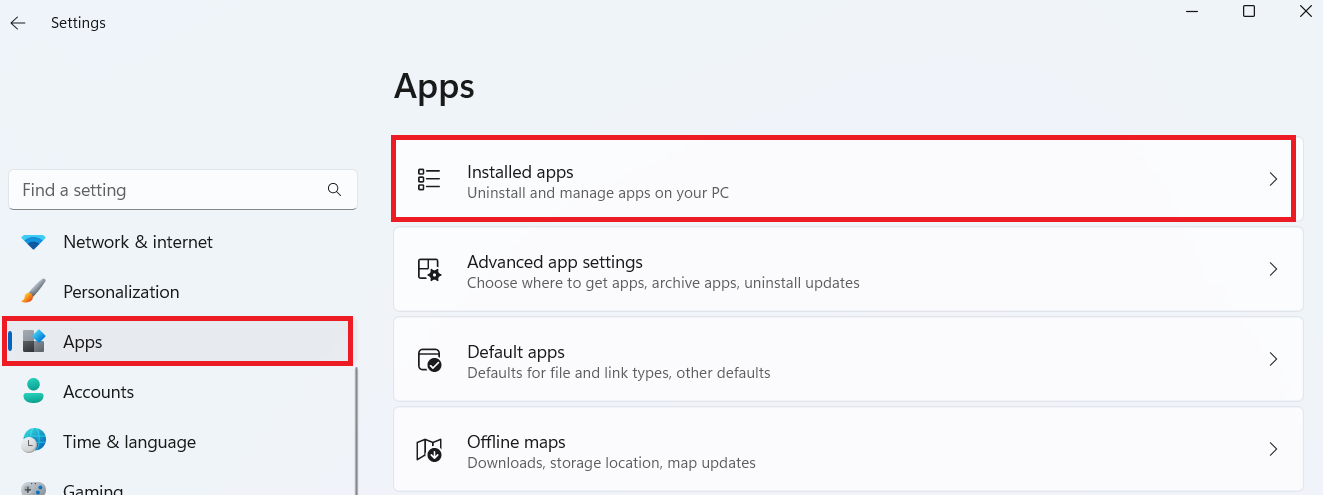Image resolution: width=1323 pixels, height=495 pixels.
Task: Click the Time & language clock icon
Action: (34, 442)
